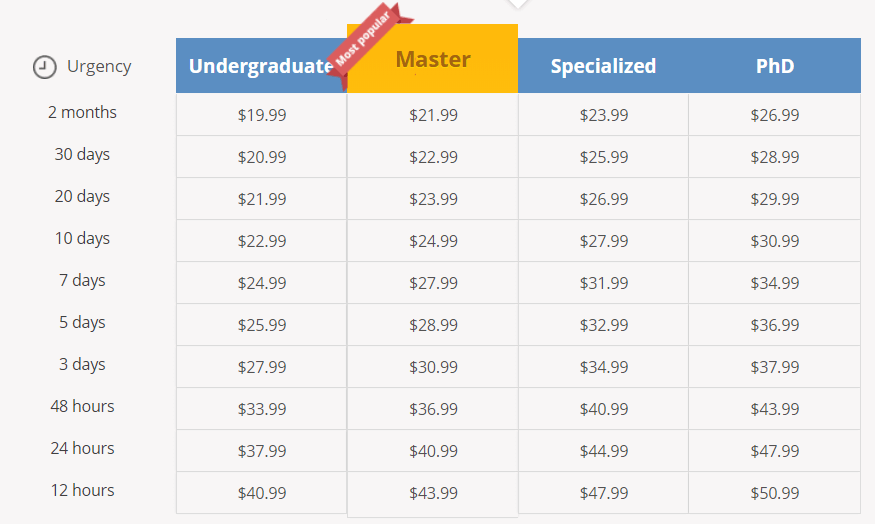The image size is (875, 524).
Task: Select the PhD column header
Action: pyautogui.click(x=775, y=65)
